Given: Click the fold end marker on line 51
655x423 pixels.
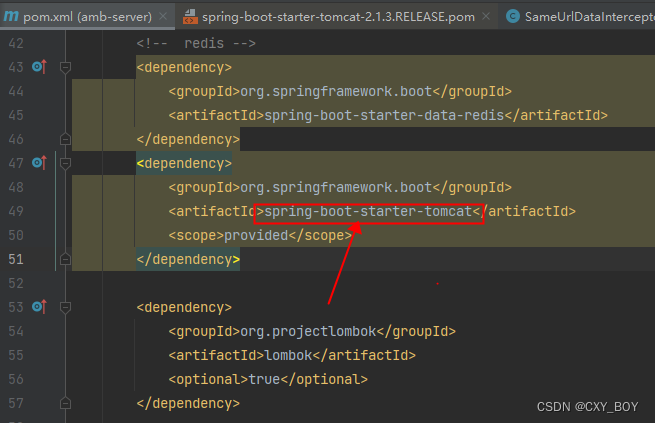Looking at the screenshot, I should [x=66, y=259].
